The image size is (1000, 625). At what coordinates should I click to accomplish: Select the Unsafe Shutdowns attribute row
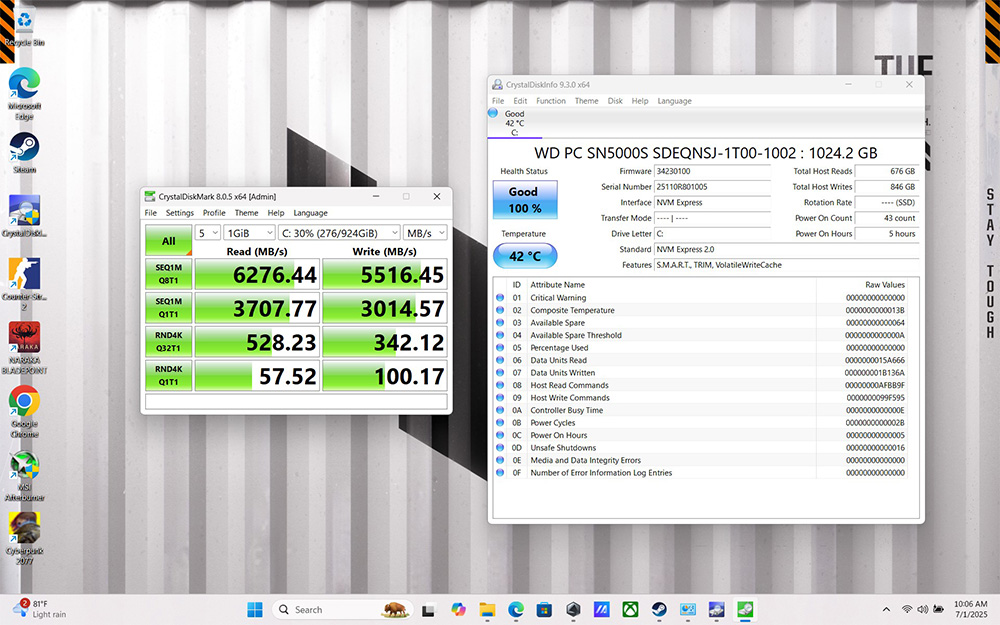point(701,448)
